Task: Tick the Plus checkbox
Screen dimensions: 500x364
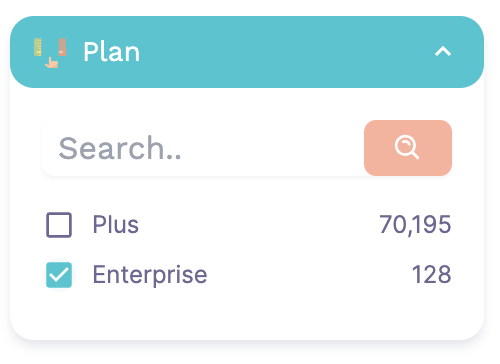Action: [x=59, y=225]
